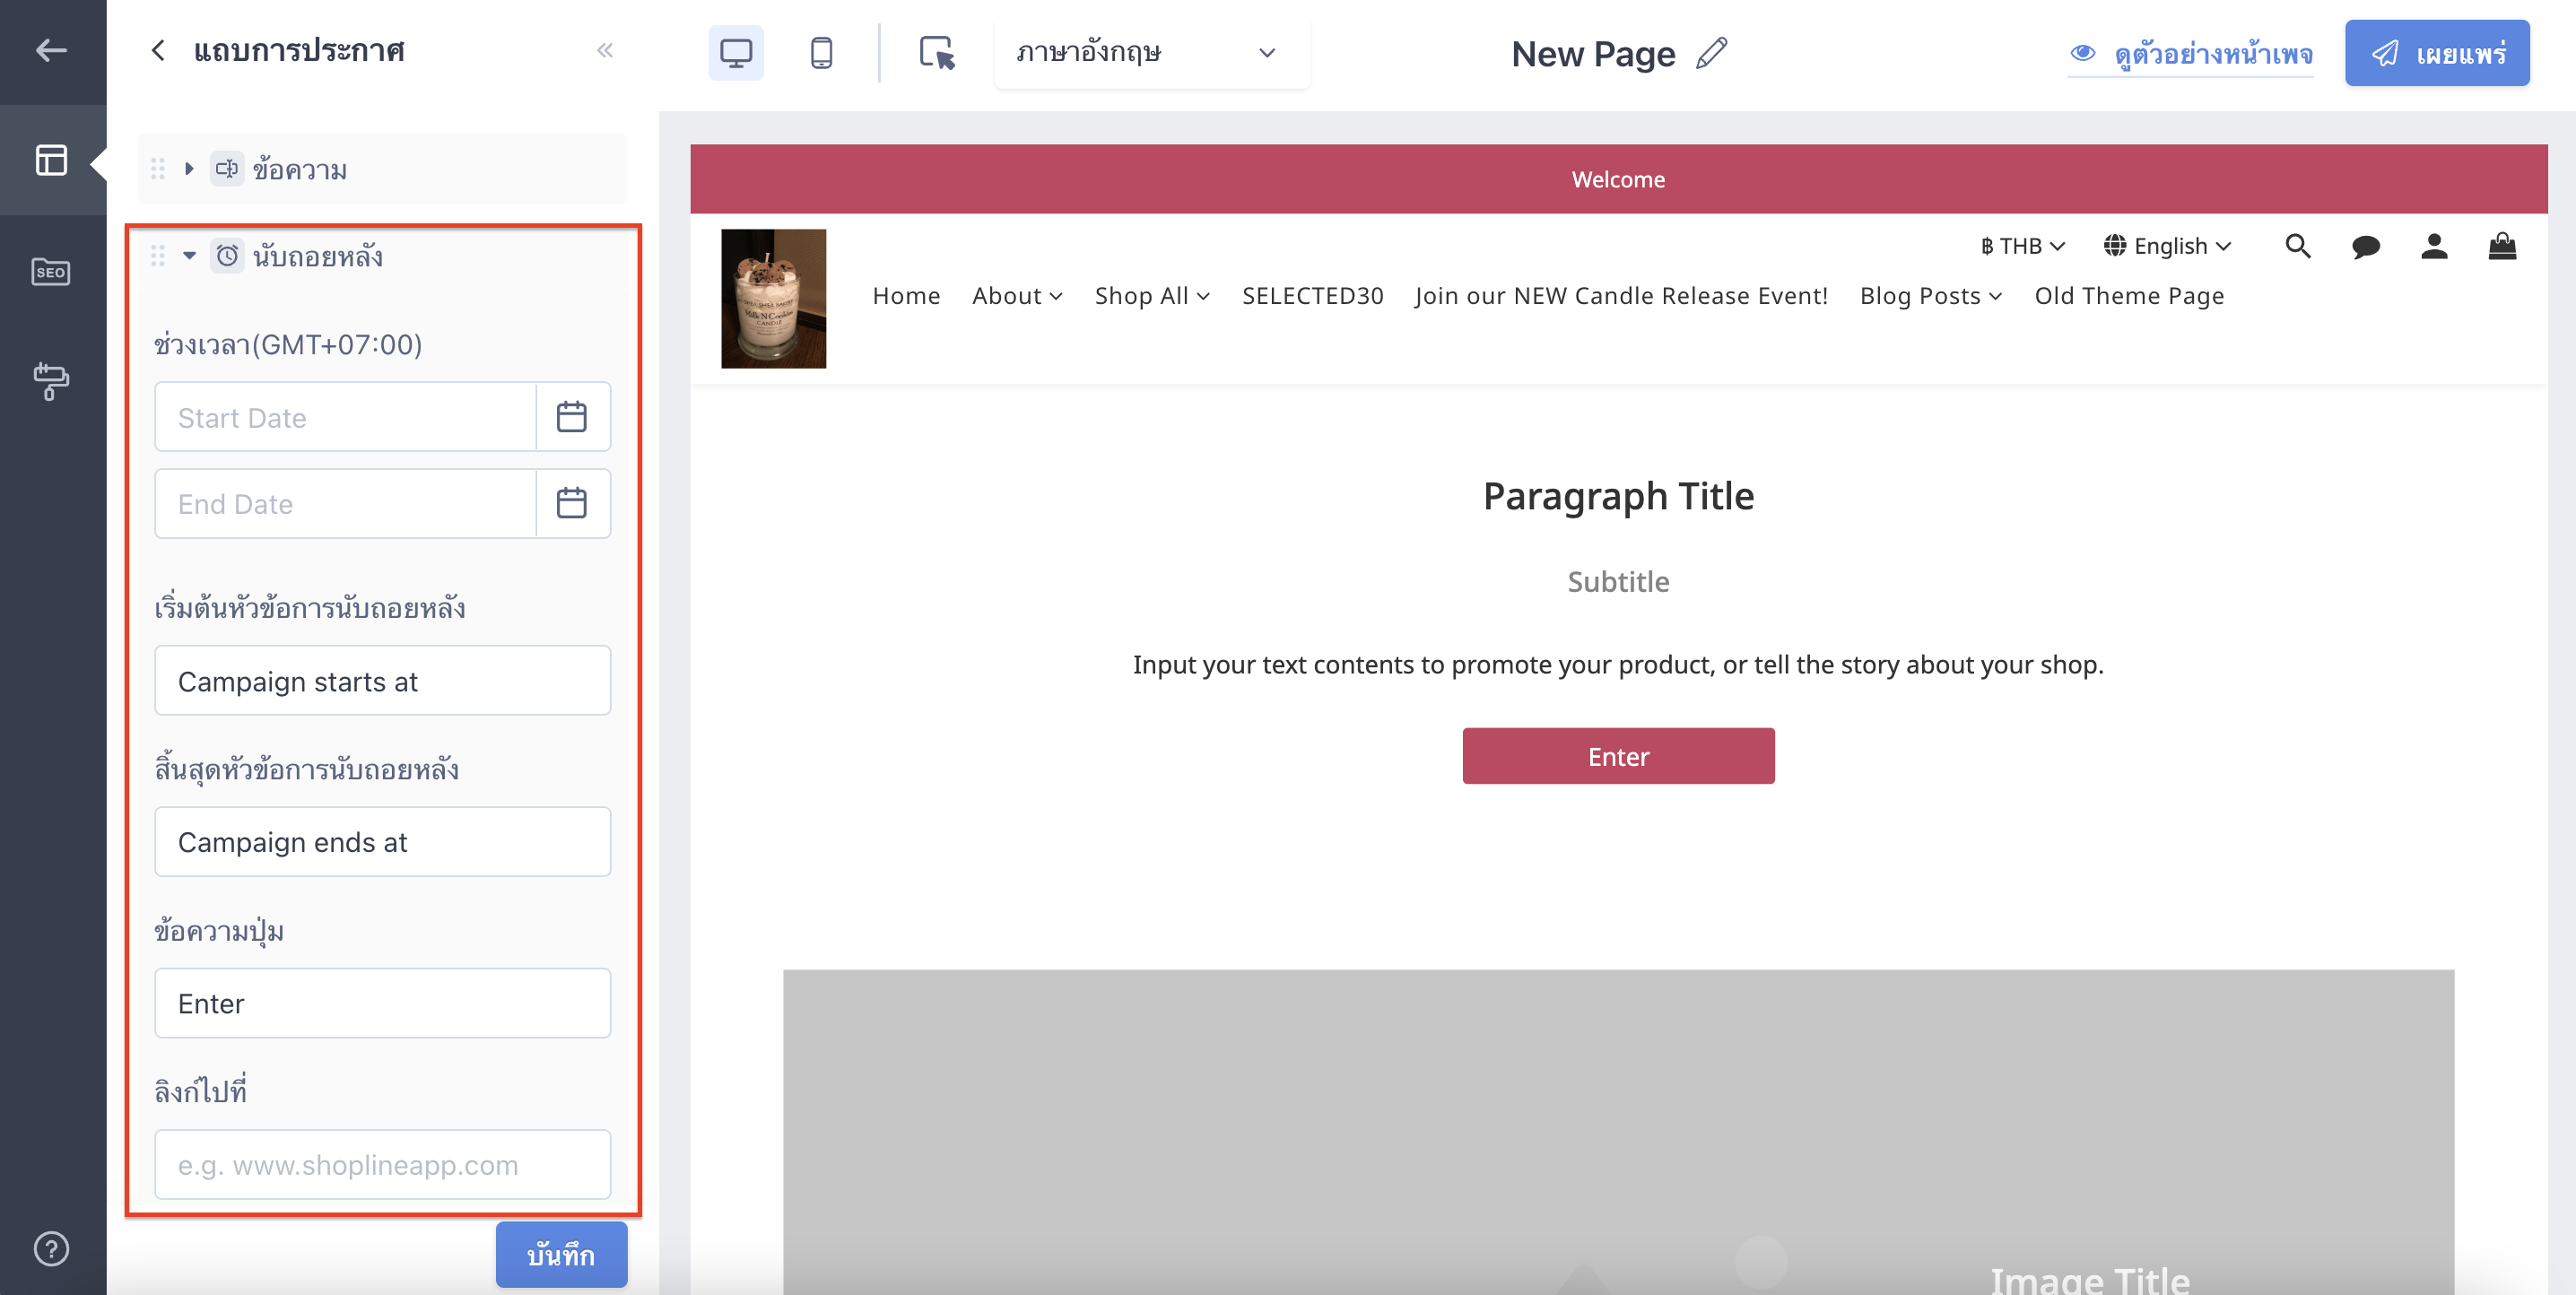2576x1295 pixels.
Task: Activate the element select cursor tool
Action: tap(937, 53)
